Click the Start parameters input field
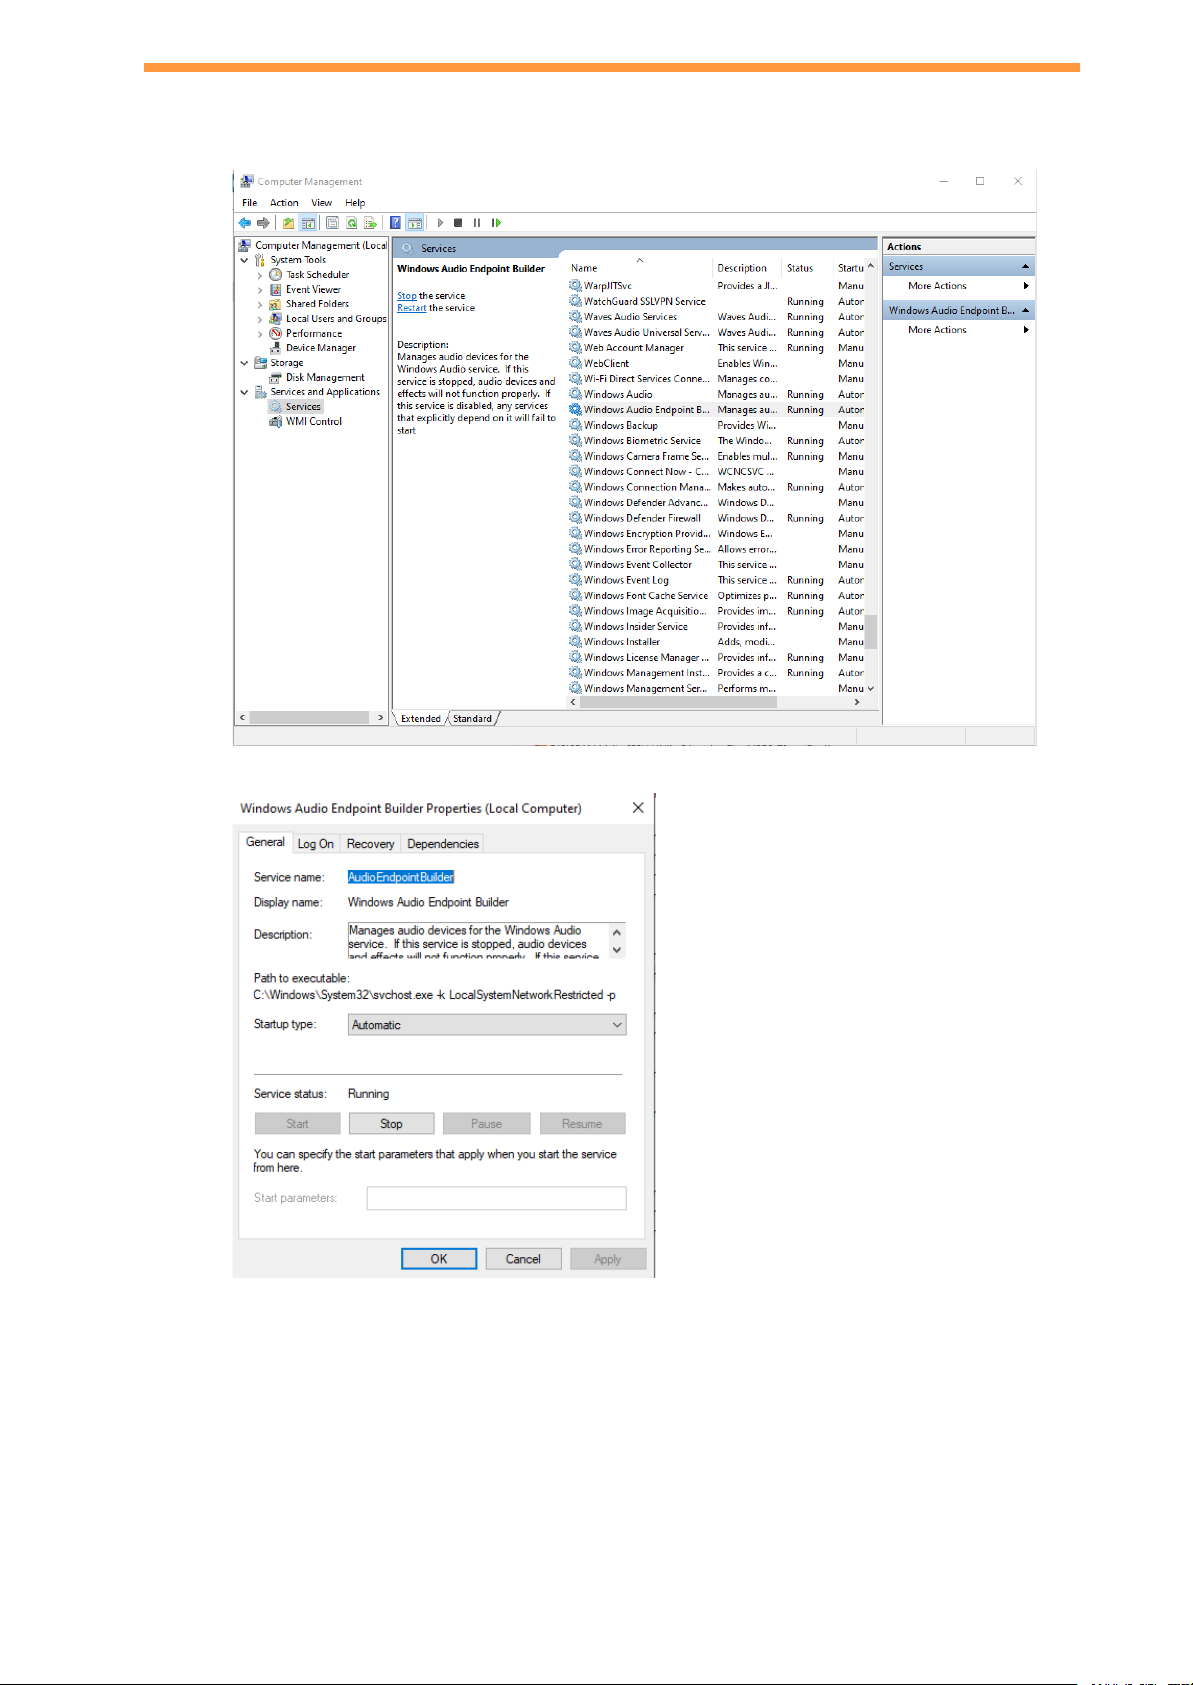This screenshot has width=1193, height=1685. 496,1198
